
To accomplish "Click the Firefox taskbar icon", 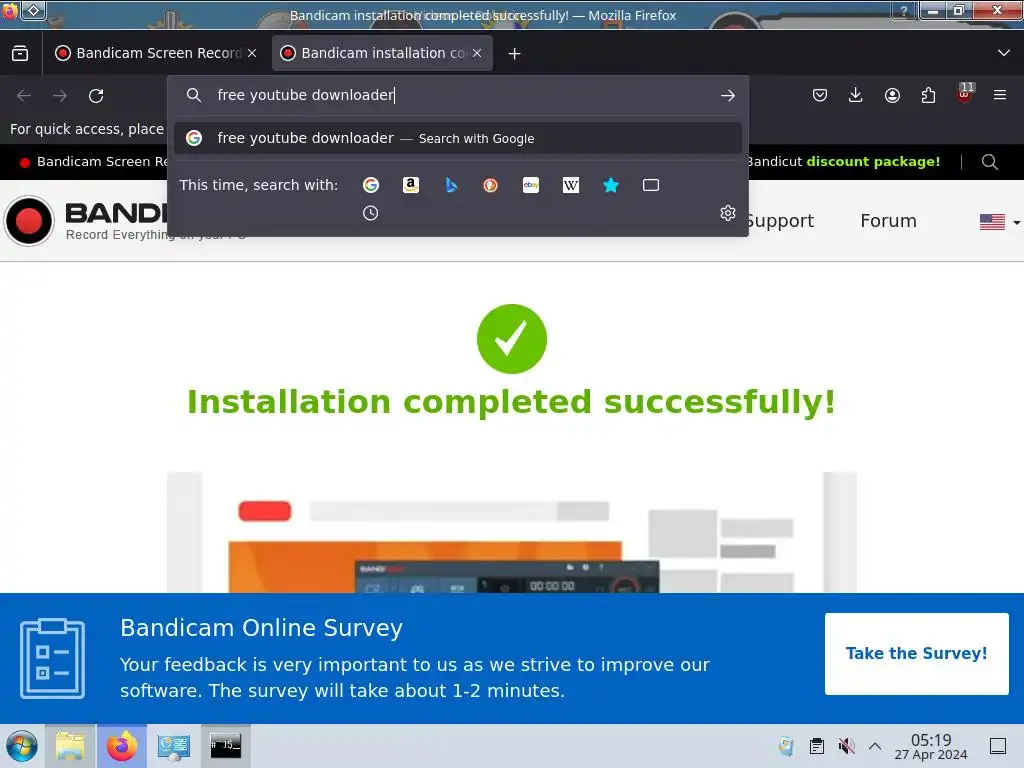I will [121, 746].
